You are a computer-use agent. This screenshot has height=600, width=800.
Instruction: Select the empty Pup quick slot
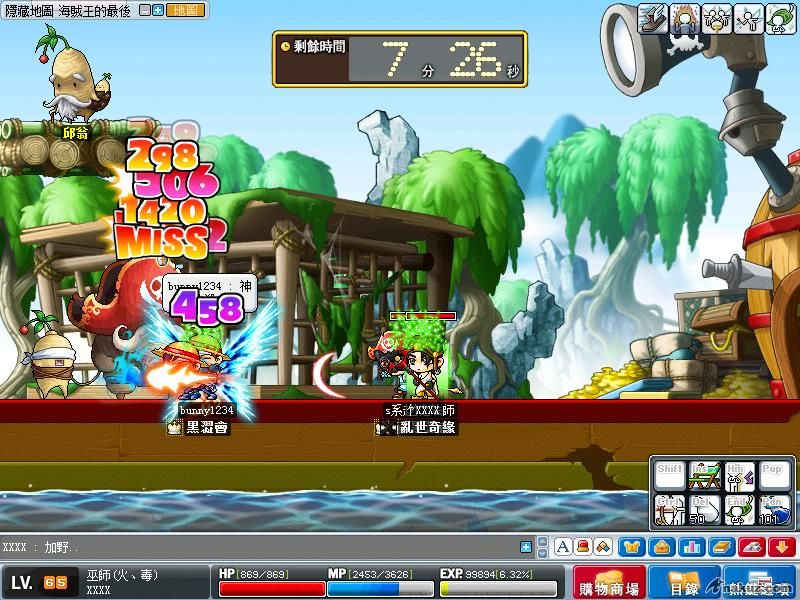point(775,476)
